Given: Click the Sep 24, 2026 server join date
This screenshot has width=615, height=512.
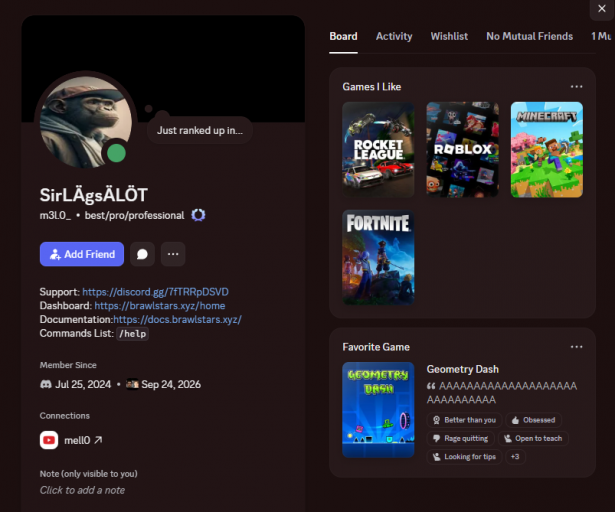Looking at the screenshot, I should [171, 384].
